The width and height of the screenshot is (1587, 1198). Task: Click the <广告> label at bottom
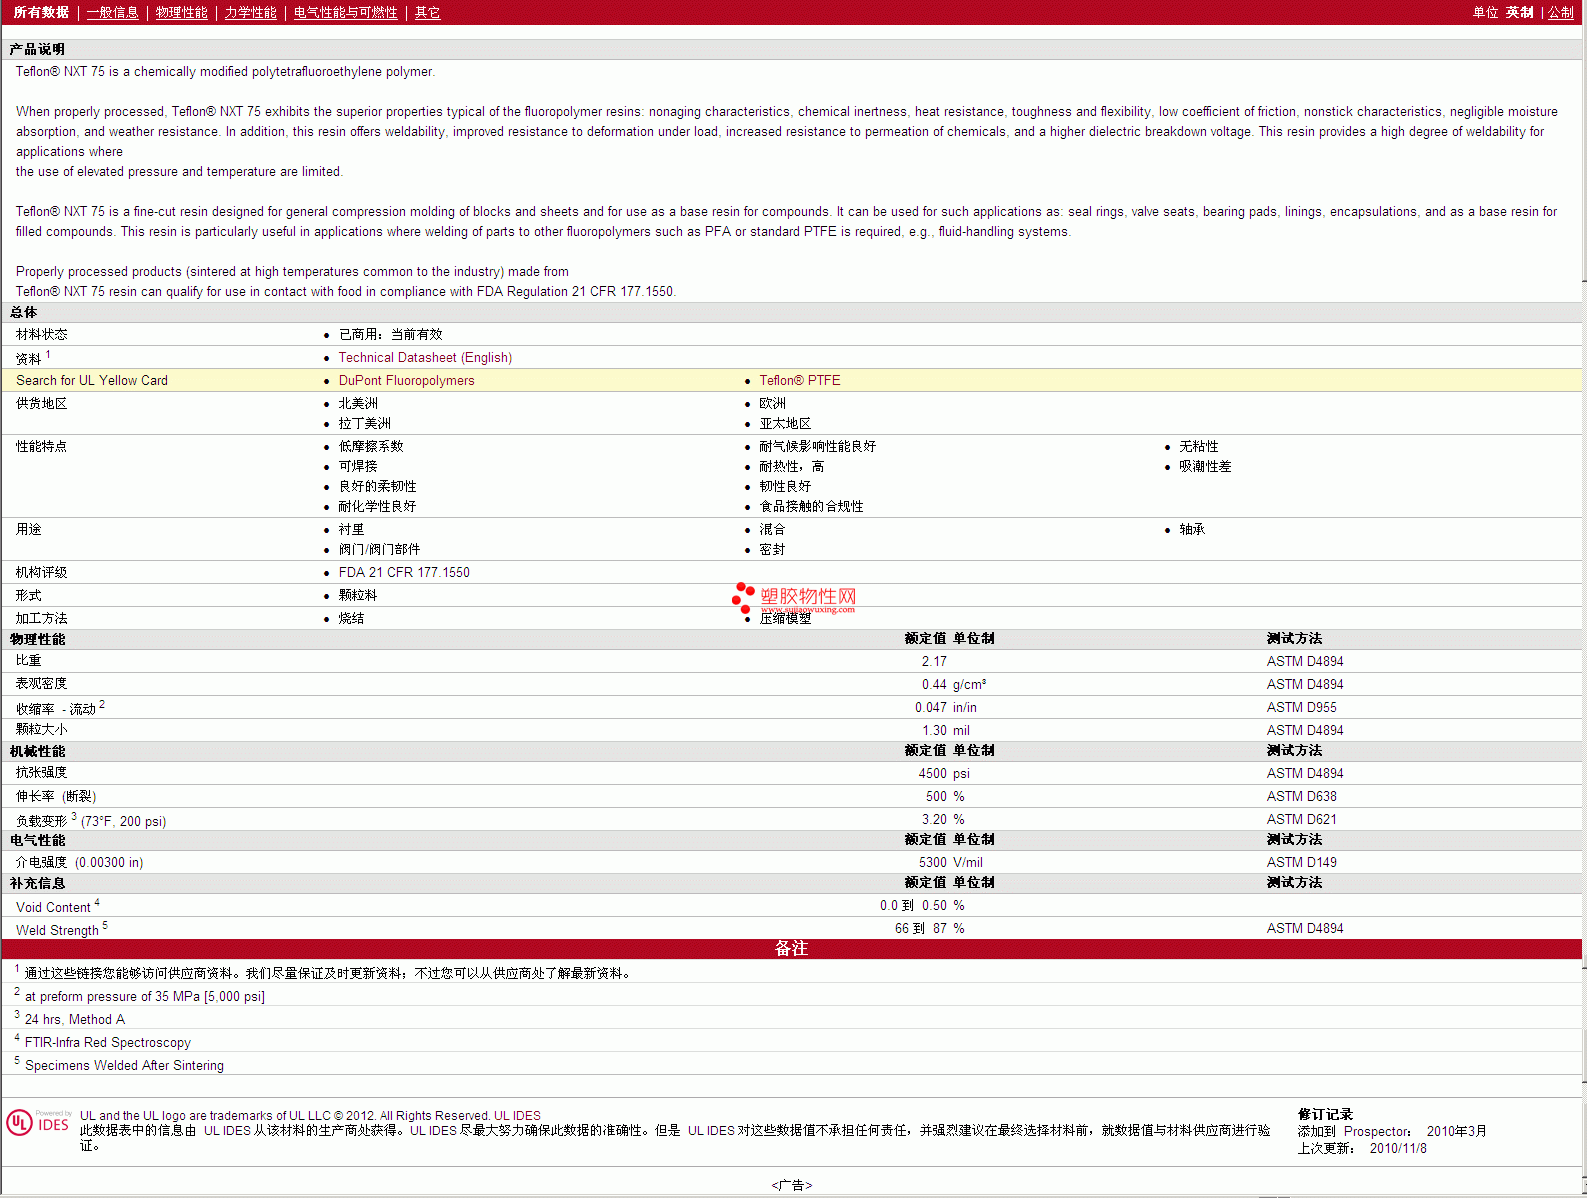coord(791,1185)
